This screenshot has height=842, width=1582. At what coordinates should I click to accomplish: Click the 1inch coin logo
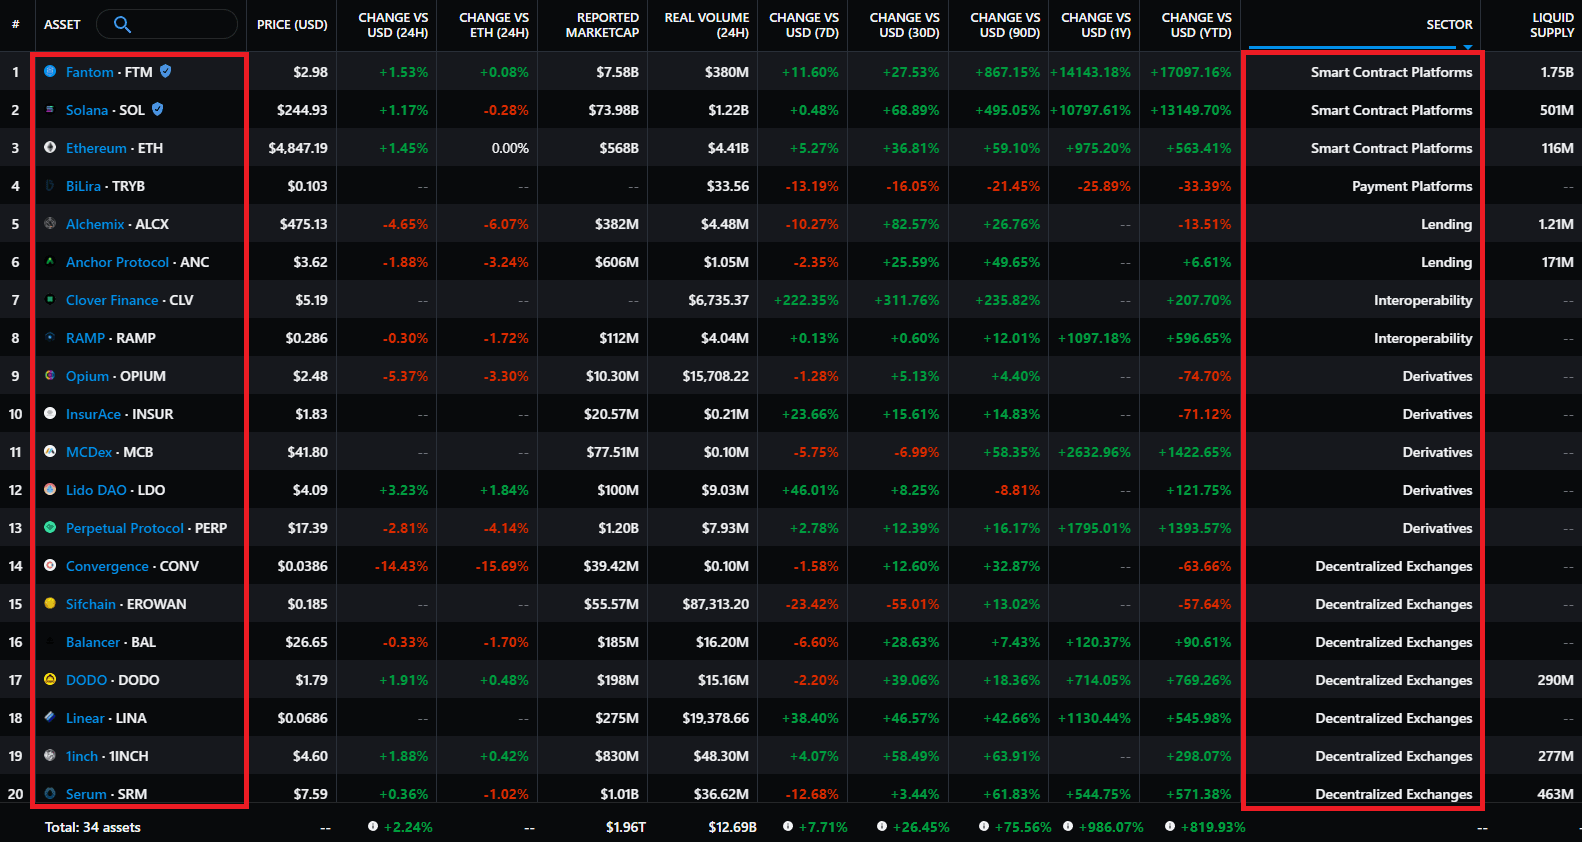[50, 756]
